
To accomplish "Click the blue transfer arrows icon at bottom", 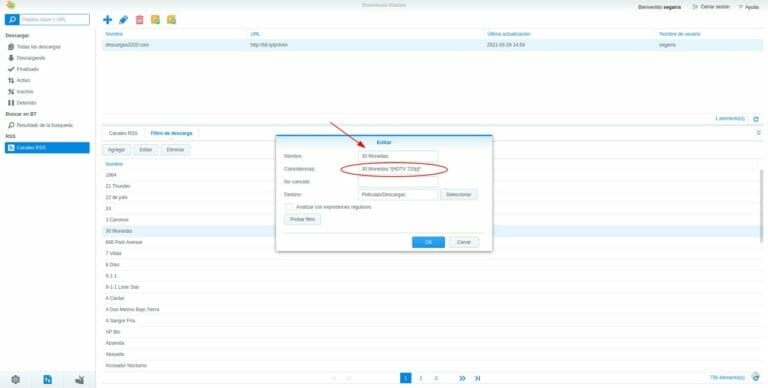I will pyautogui.click(x=48, y=379).
